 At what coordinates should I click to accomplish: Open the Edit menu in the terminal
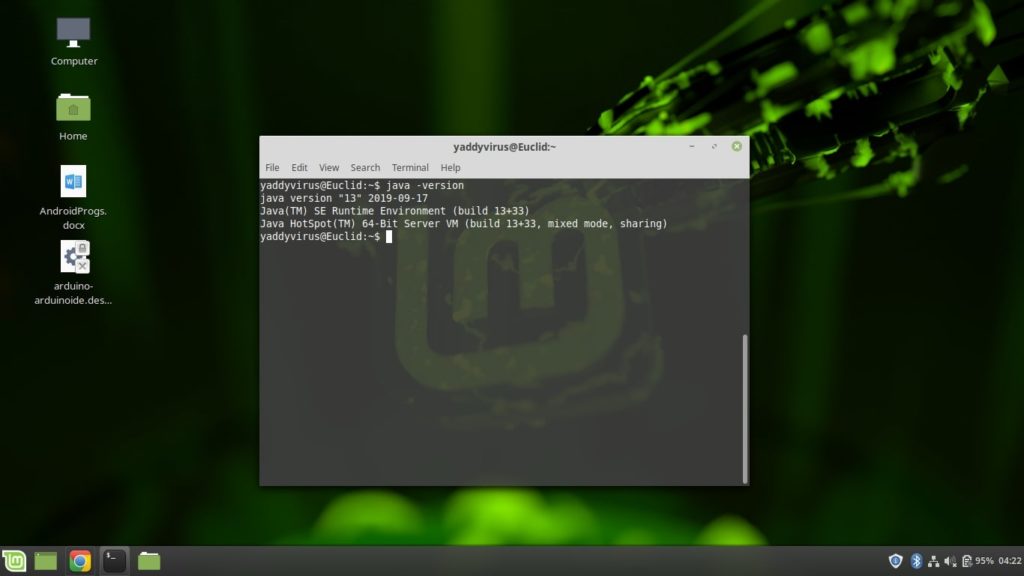298,167
